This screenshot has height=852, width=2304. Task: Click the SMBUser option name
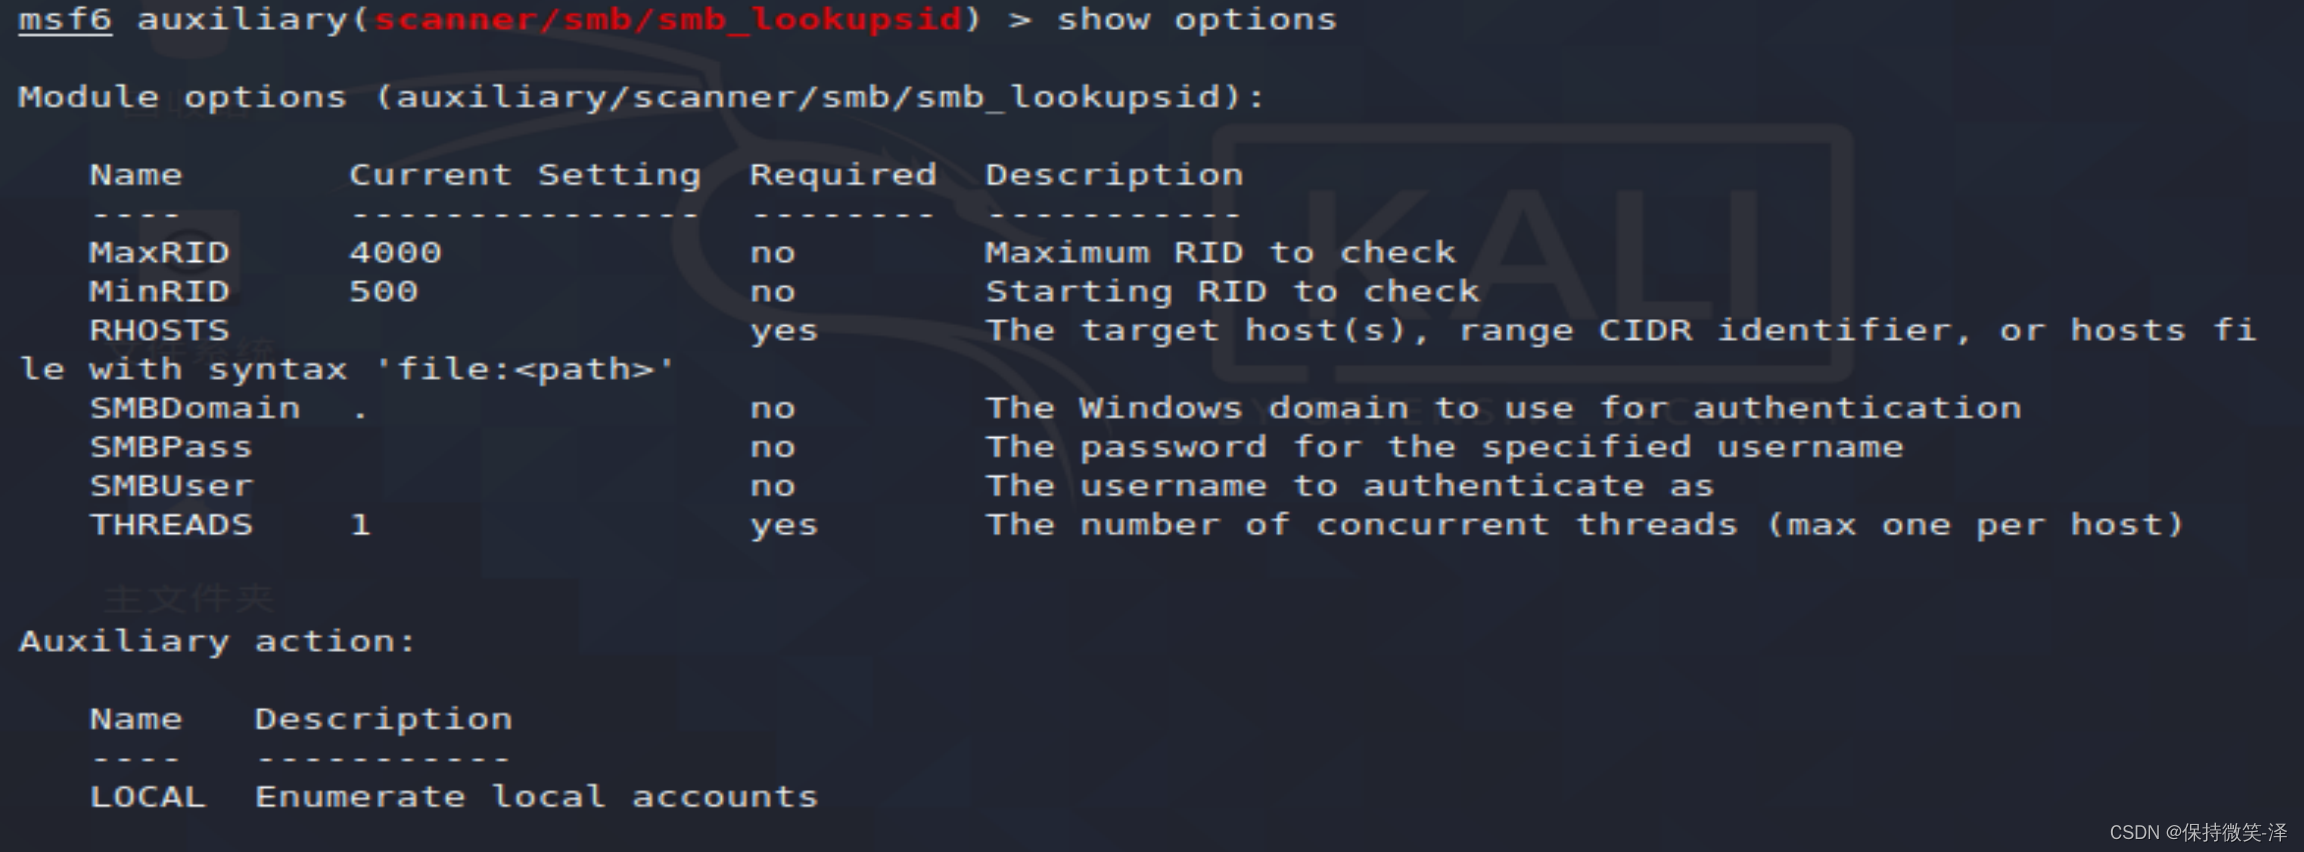(171, 487)
